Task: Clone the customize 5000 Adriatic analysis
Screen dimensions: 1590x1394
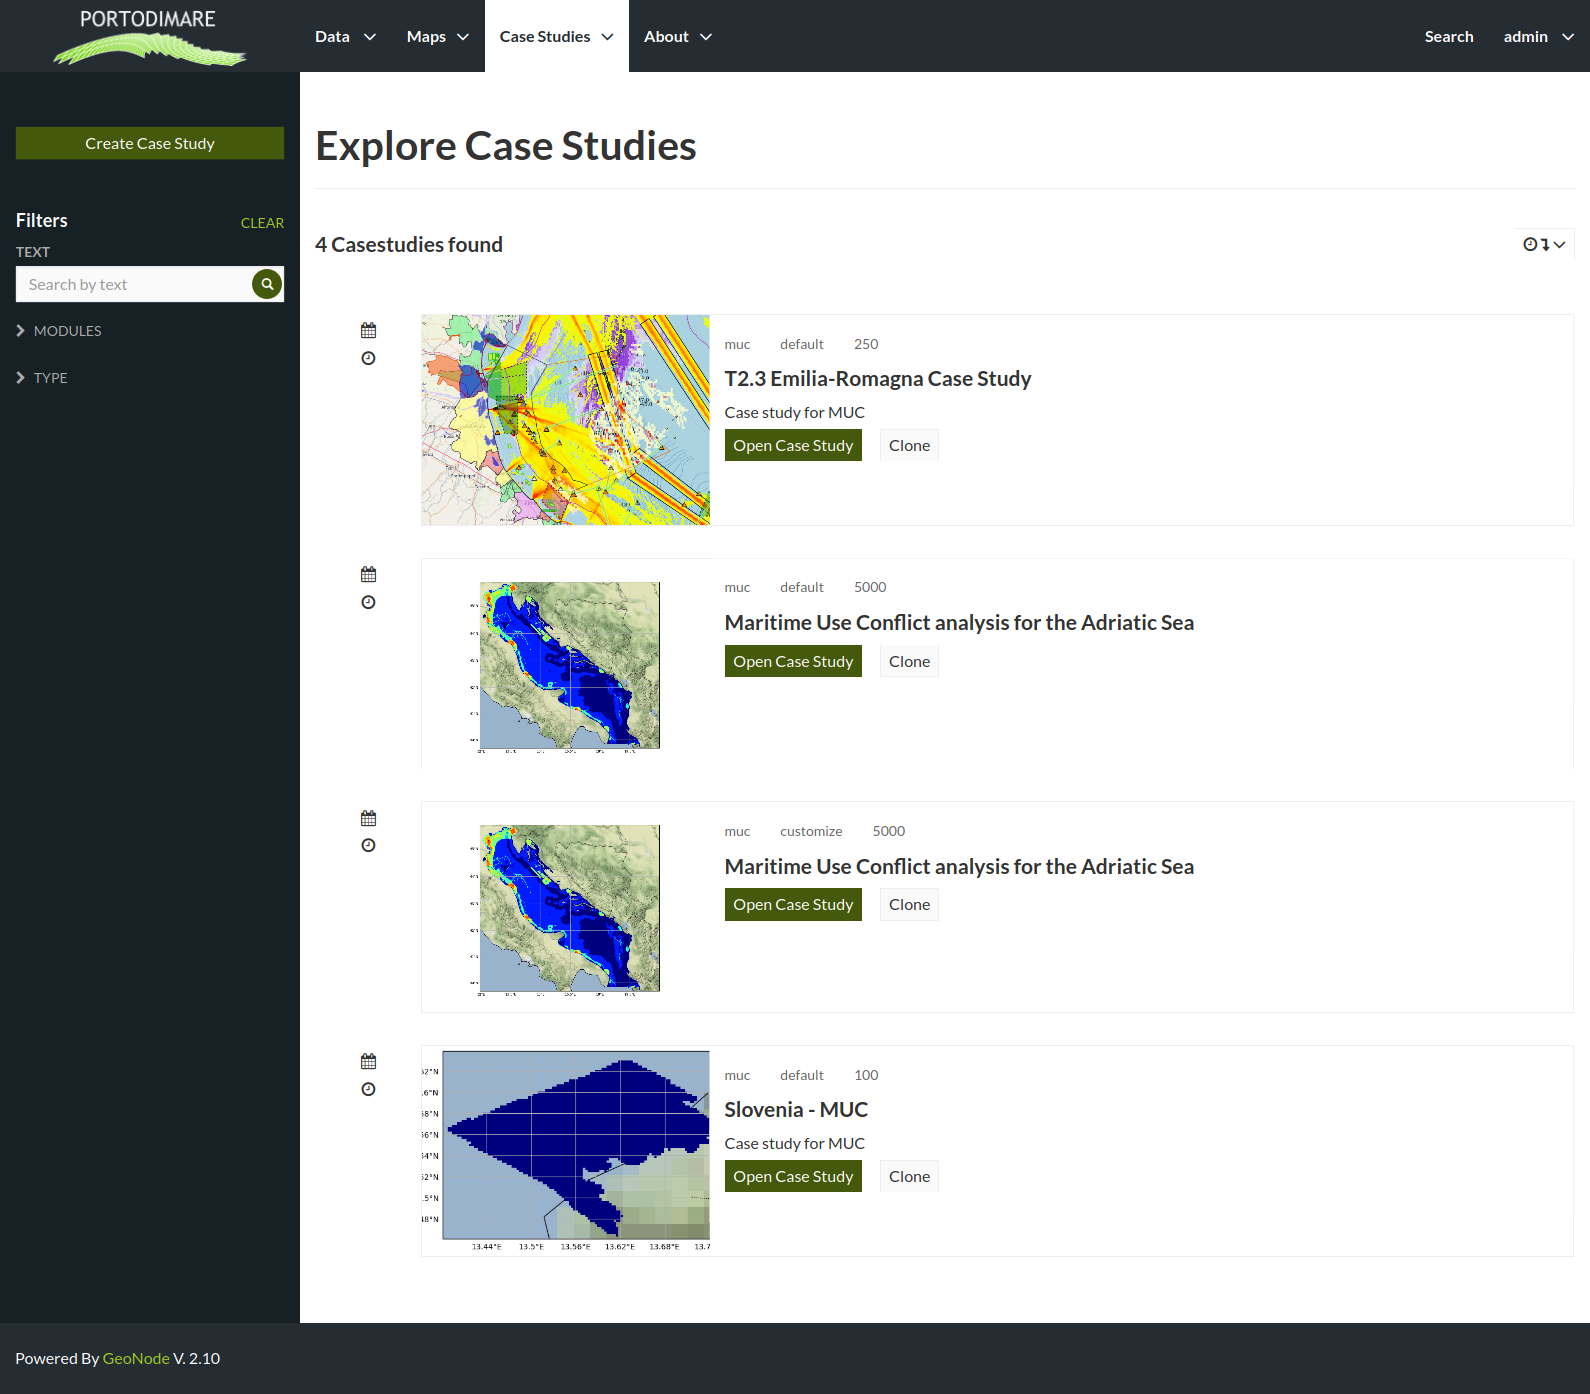Action: pyautogui.click(x=909, y=904)
